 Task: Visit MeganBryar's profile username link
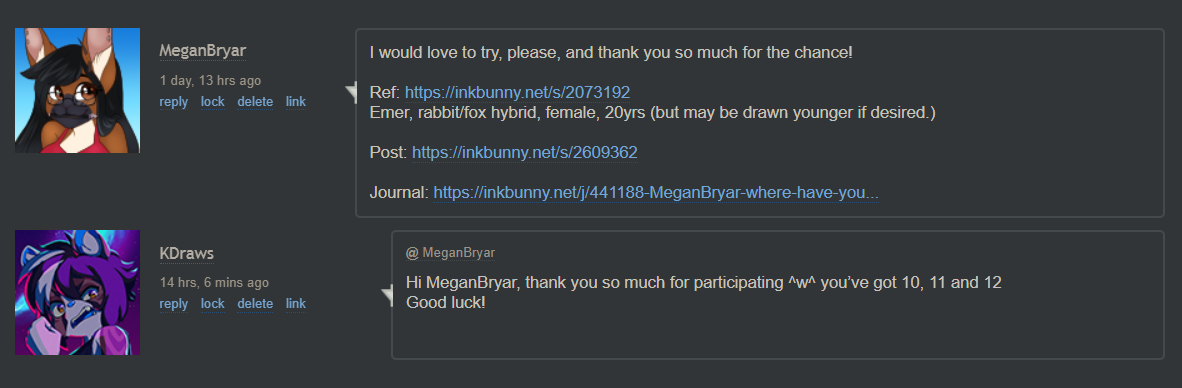click(203, 51)
